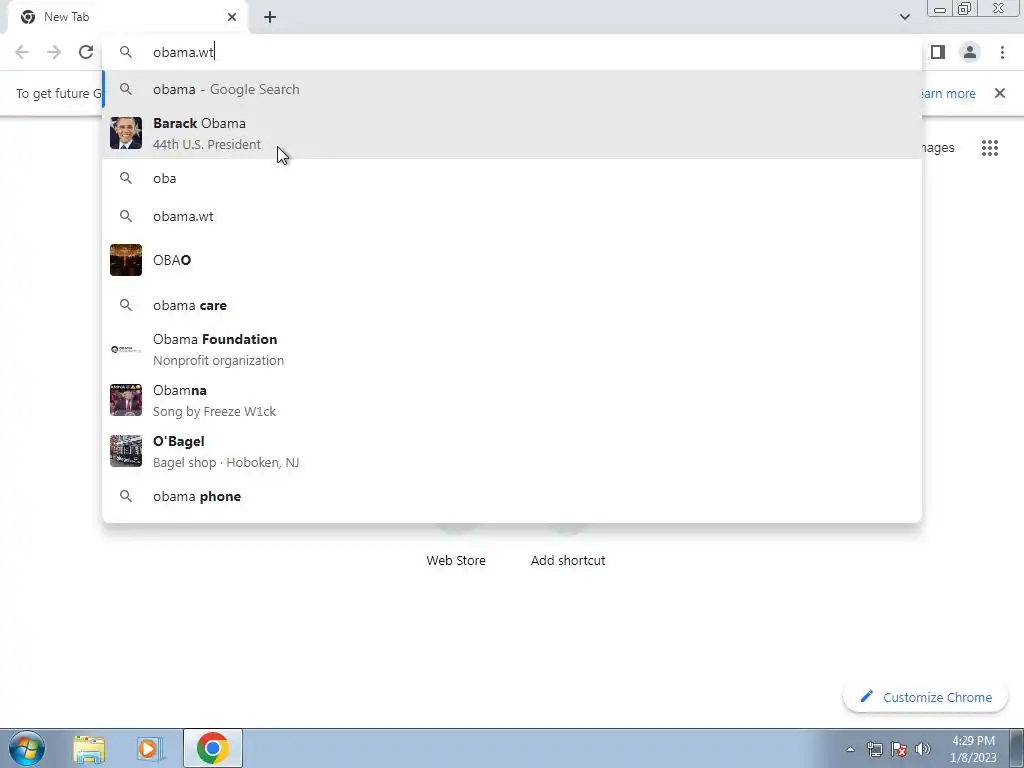Click the address bar text obama.wt

pyautogui.click(x=183, y=52)
